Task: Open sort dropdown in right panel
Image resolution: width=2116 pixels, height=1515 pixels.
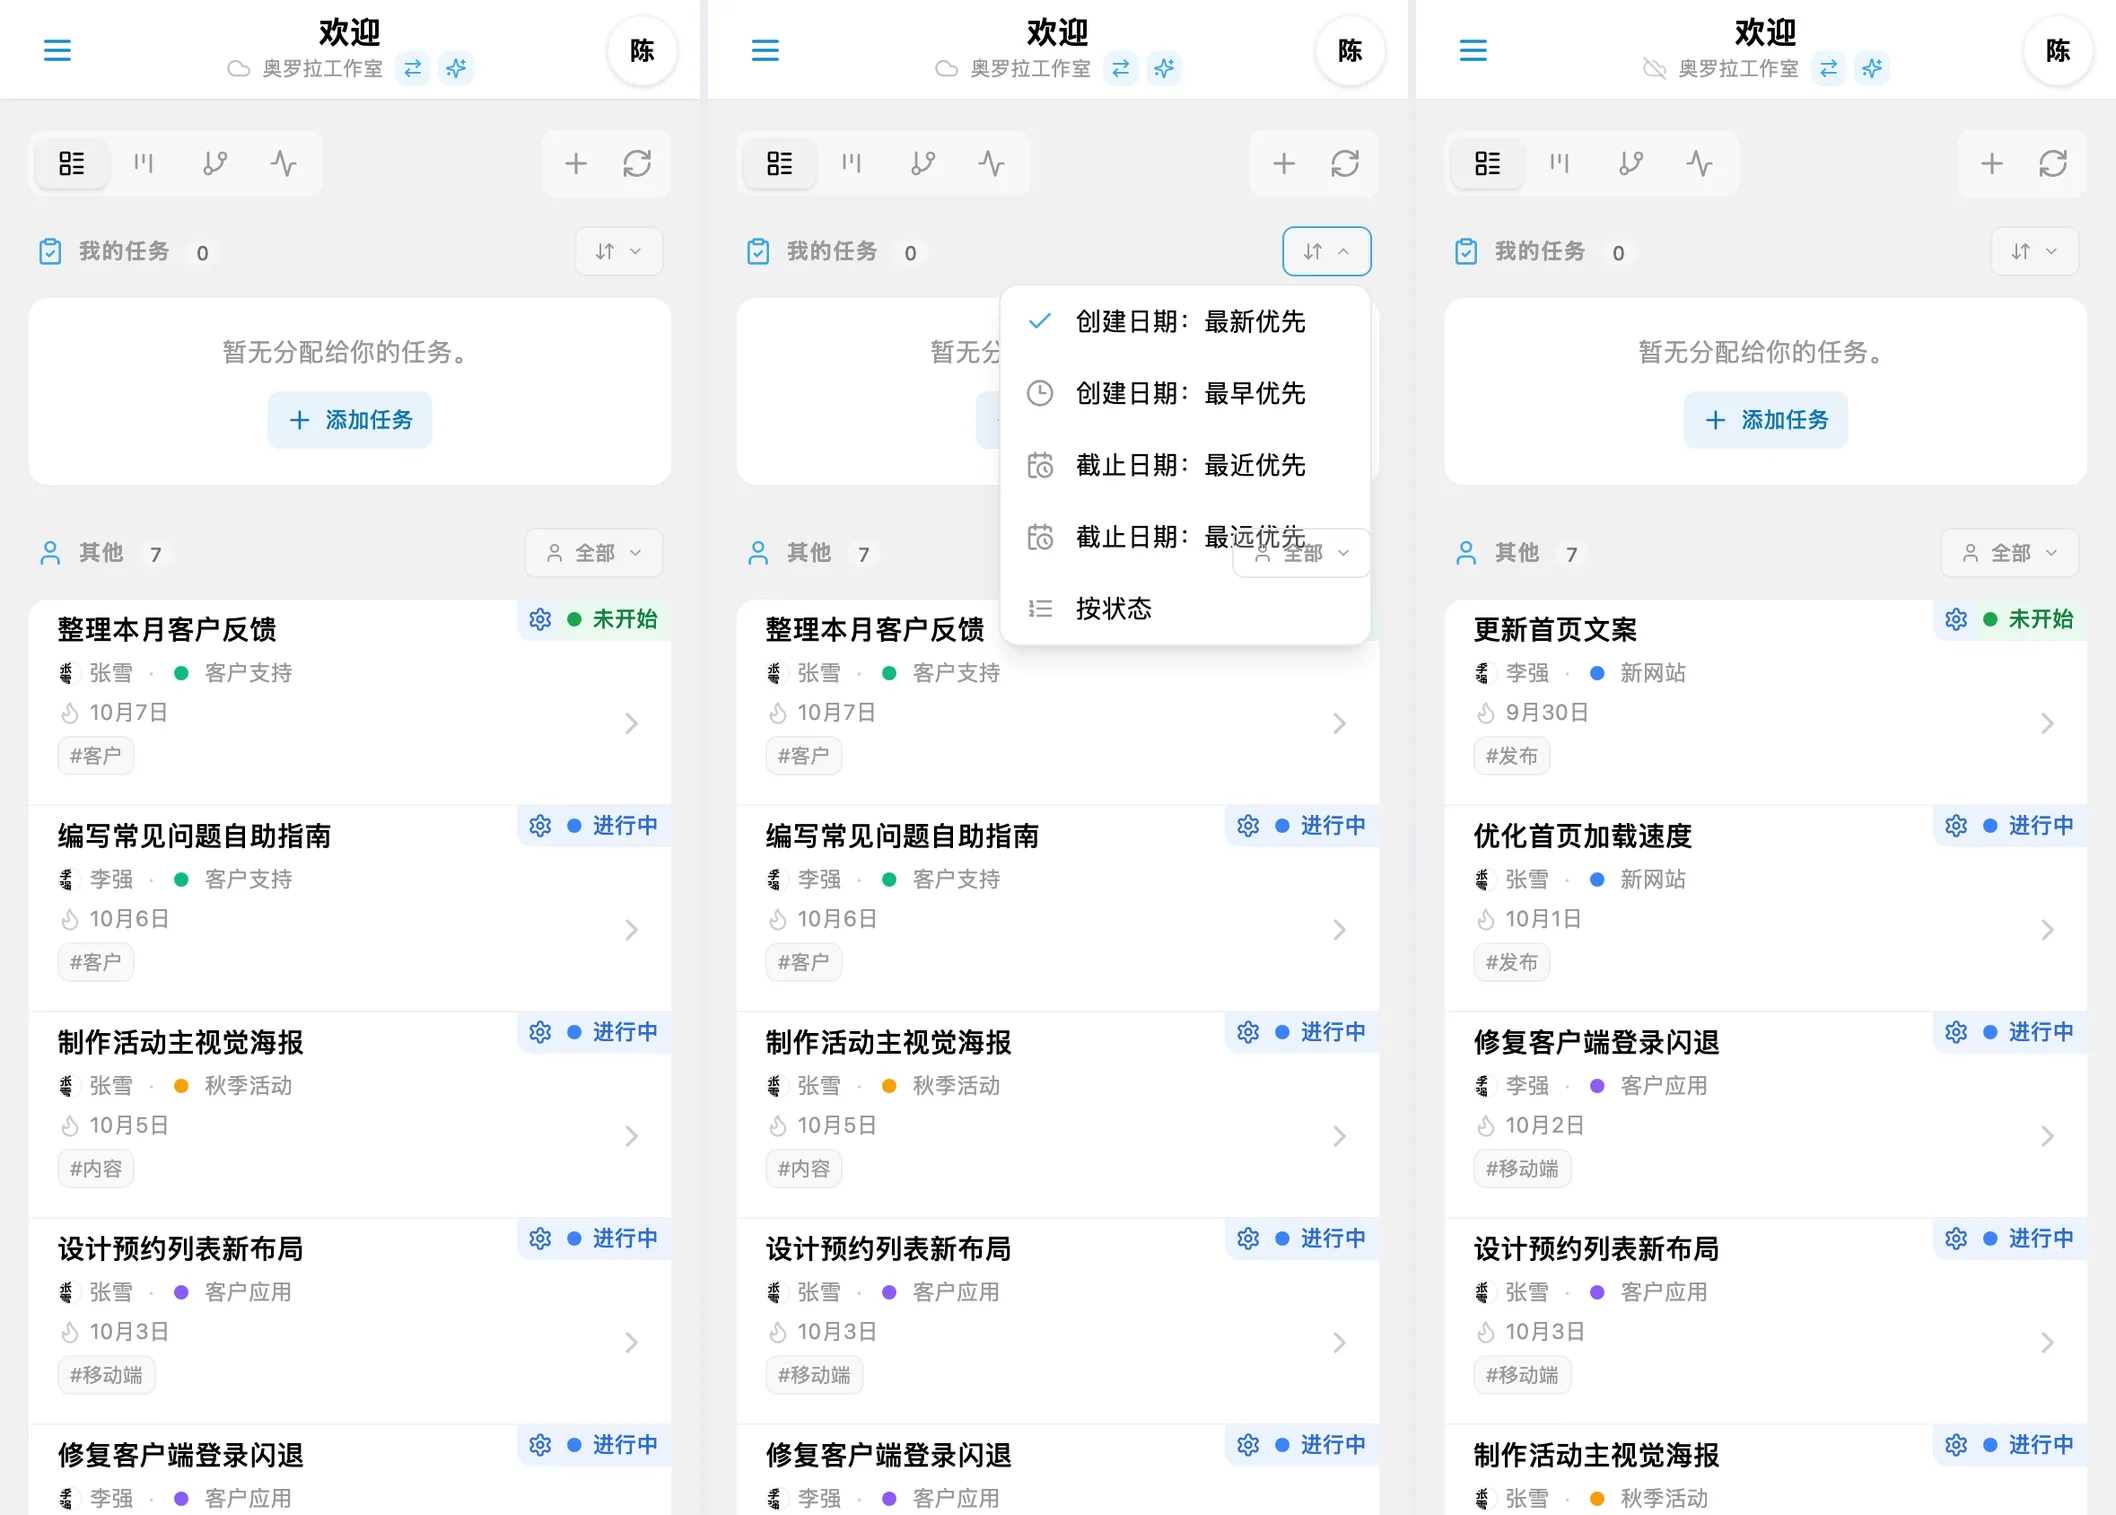Action: (x=2035, y=251)
